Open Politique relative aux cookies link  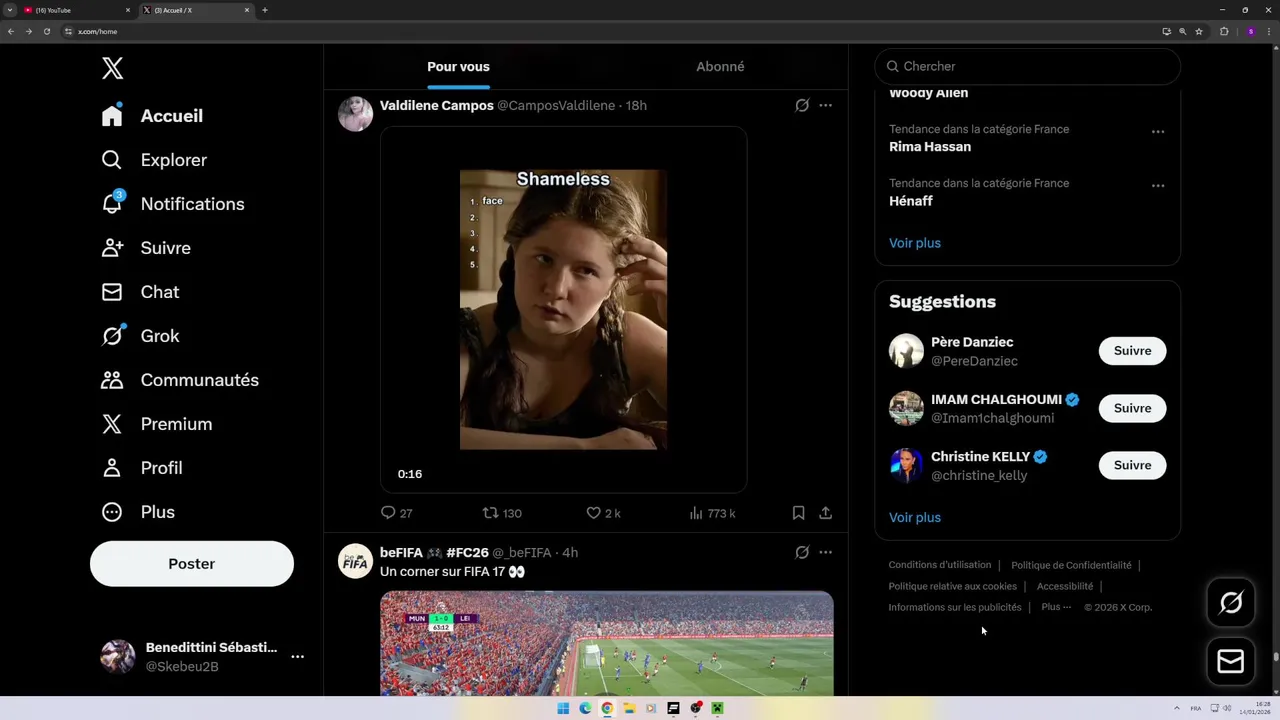click(953, 586)
